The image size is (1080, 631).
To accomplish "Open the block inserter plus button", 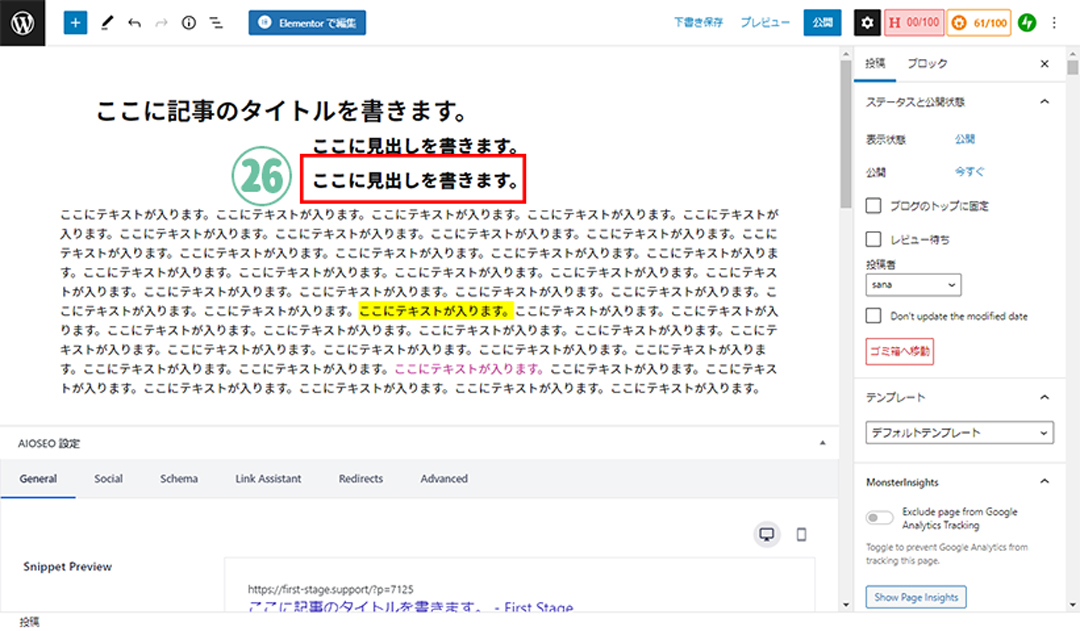I will pyautogui.click(x=76, y=23).
